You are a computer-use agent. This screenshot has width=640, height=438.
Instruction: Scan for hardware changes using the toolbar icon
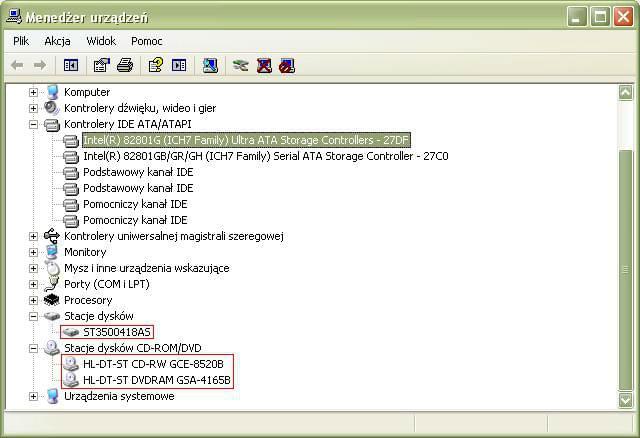[x=210, y=65]
